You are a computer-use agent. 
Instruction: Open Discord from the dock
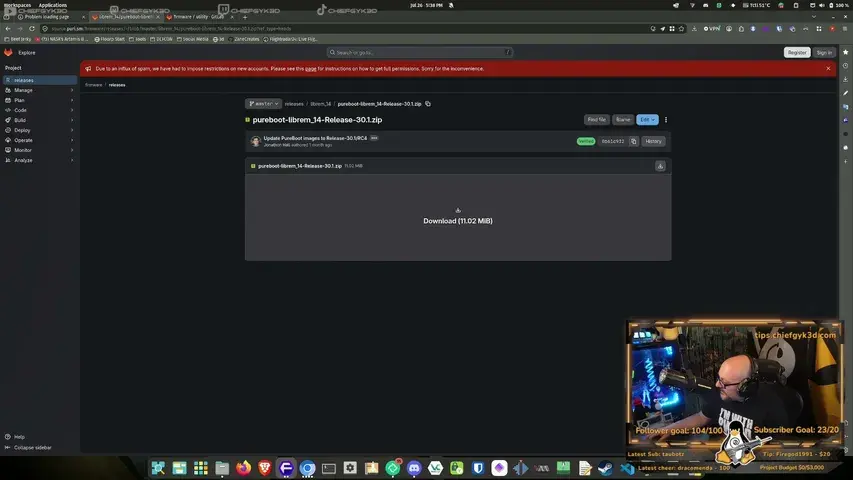pyautogui.click(x=414, y=467)
